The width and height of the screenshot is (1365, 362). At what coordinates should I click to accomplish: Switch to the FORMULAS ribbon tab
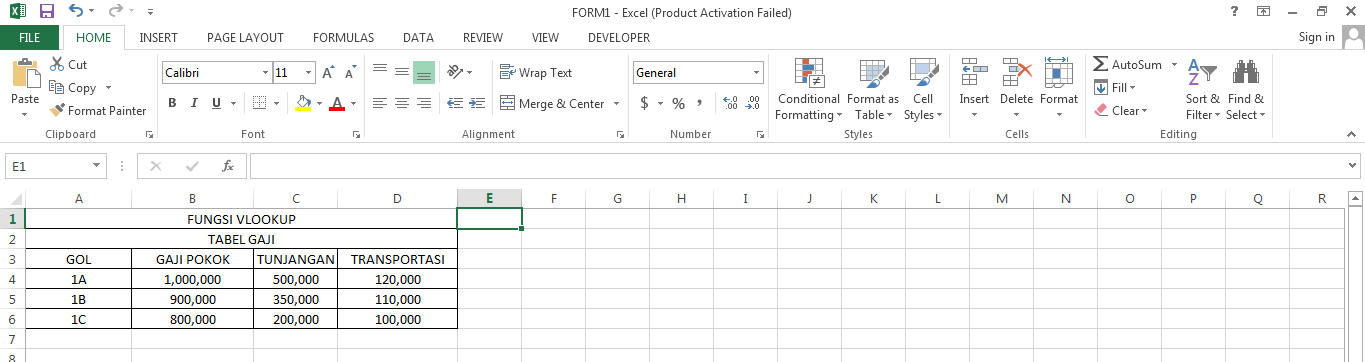coord(343,38)
